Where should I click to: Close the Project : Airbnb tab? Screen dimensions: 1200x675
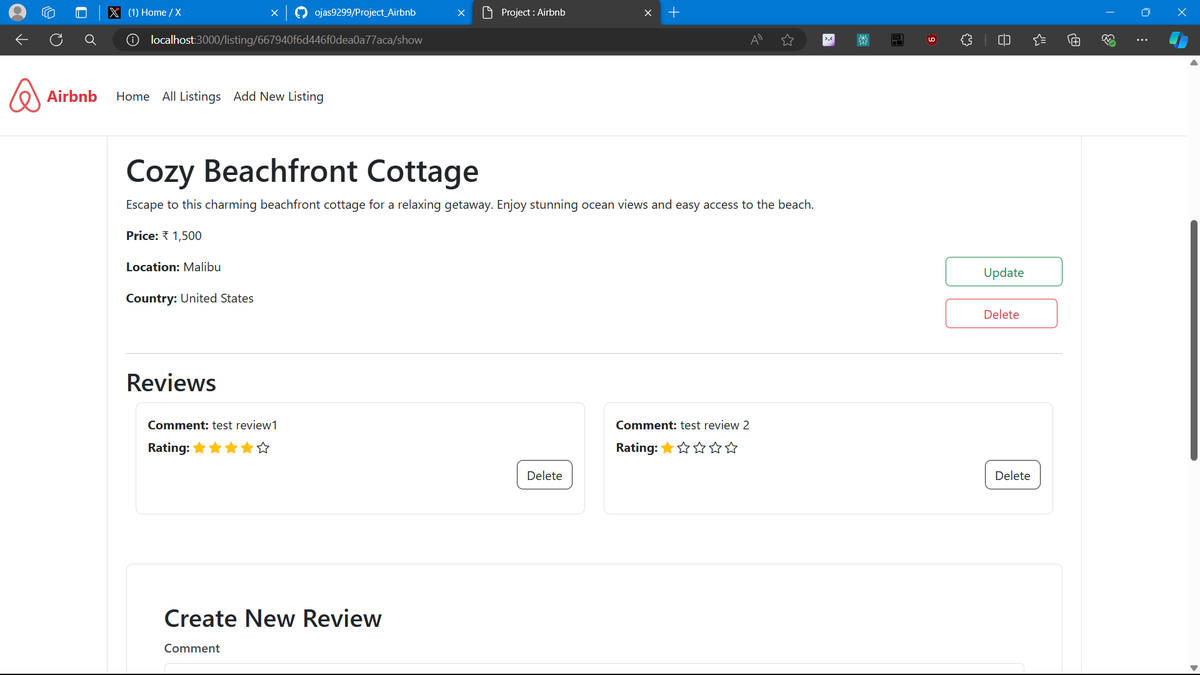coord(648,12)
